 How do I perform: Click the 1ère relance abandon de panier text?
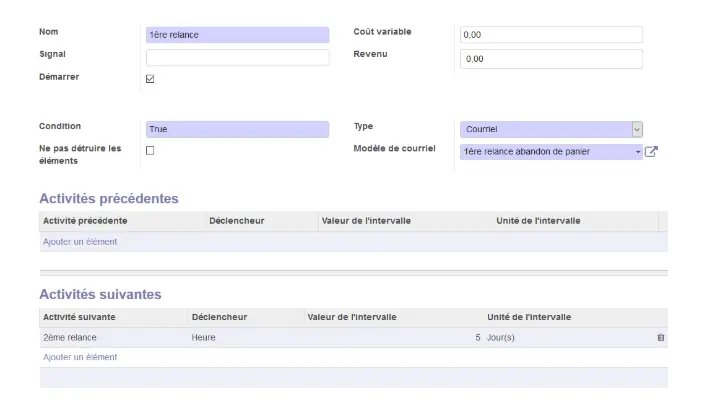527,151
